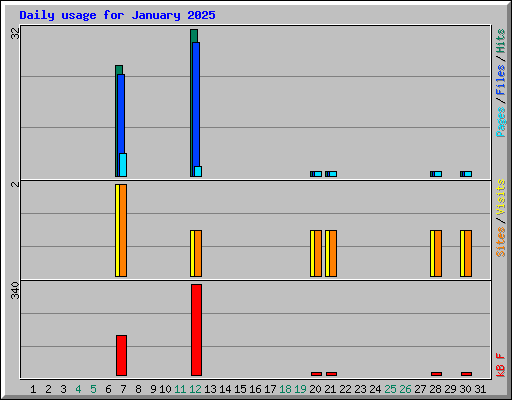Click the orange Sites bar for day 30

468,253
